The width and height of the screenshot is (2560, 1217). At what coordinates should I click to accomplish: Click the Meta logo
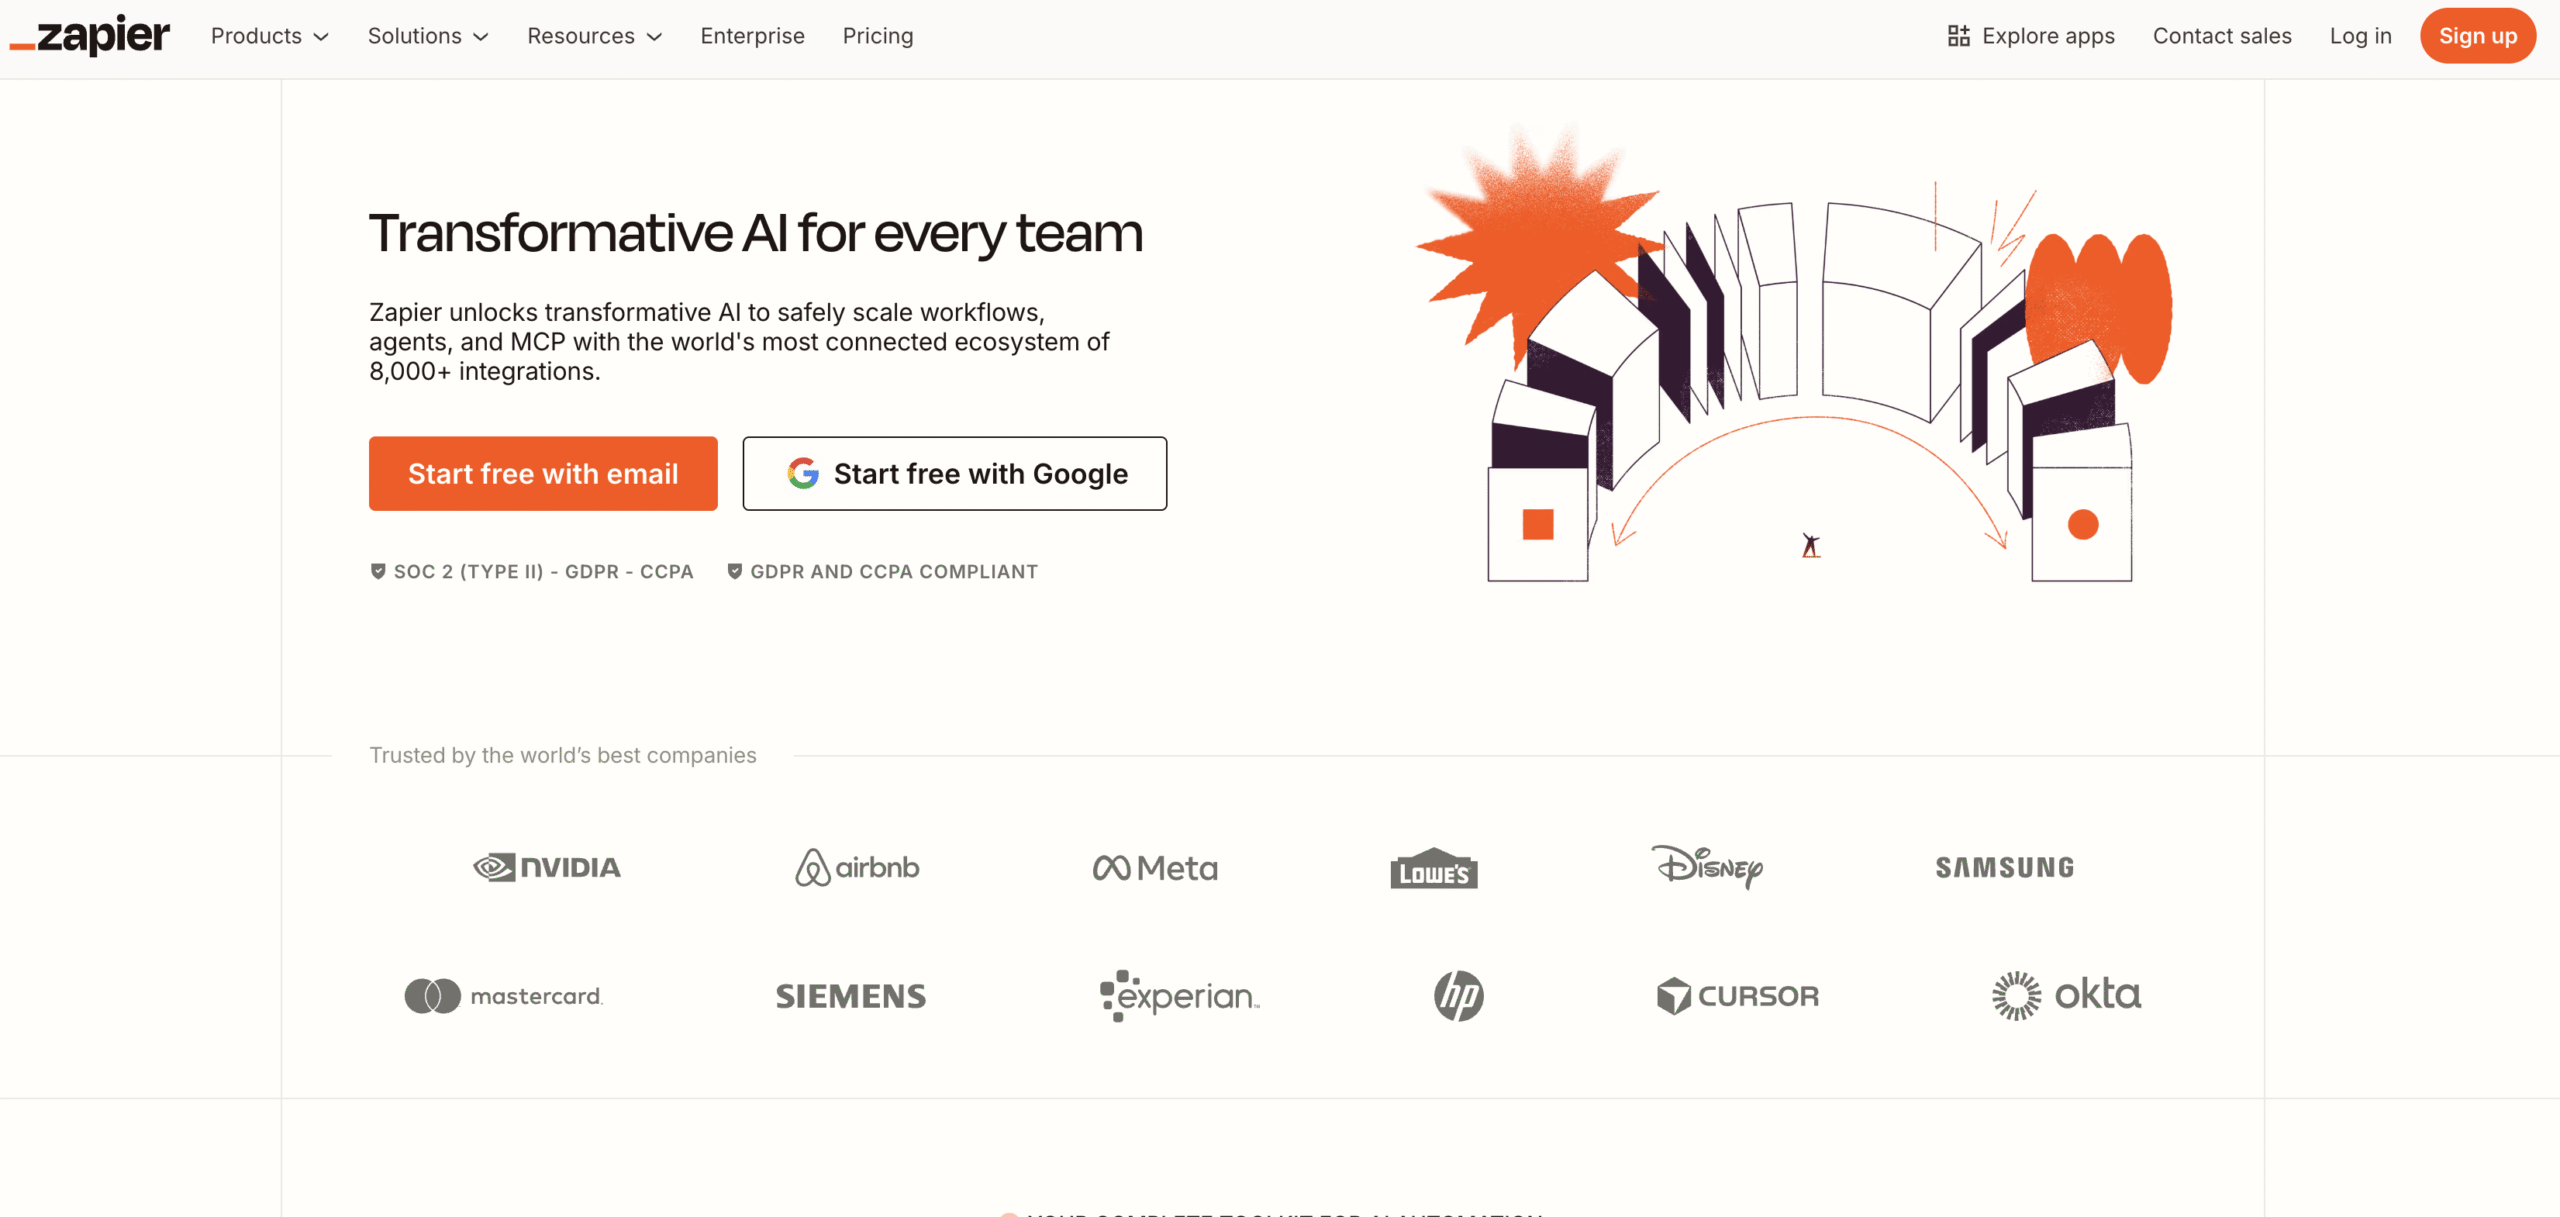click(1155, 867)
